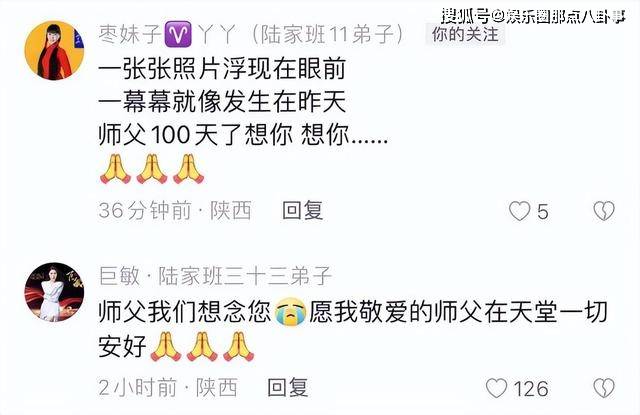Tap praying hands emojis after 安好

pyautogui.click(x=202, y=347)
